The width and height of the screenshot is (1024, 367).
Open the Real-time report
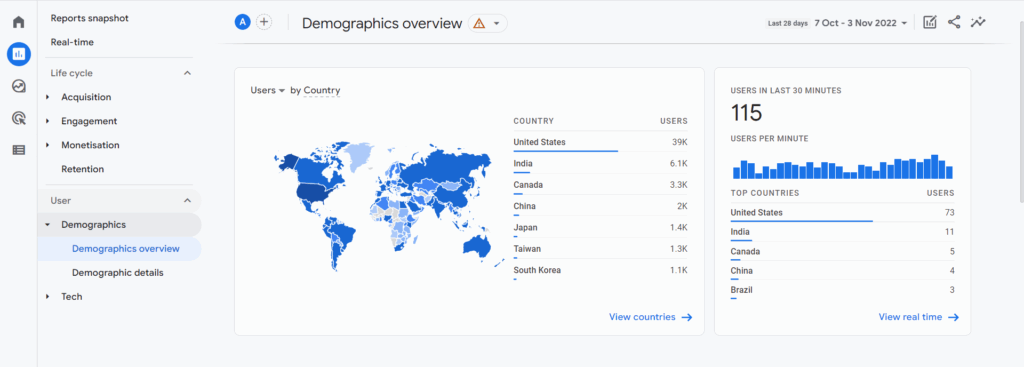click(72, 42)
